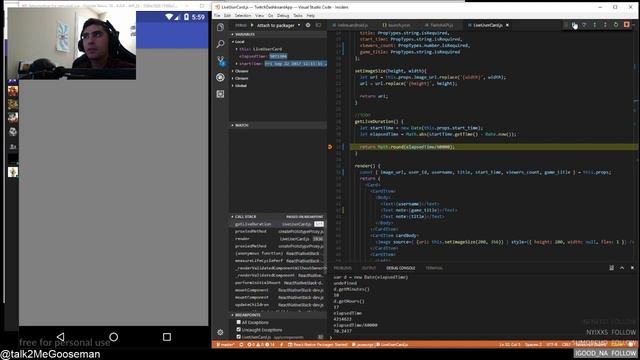640x360 pixels.
Task: Maximize the bottom panel with the chevron
Action: tap(622, 268)
